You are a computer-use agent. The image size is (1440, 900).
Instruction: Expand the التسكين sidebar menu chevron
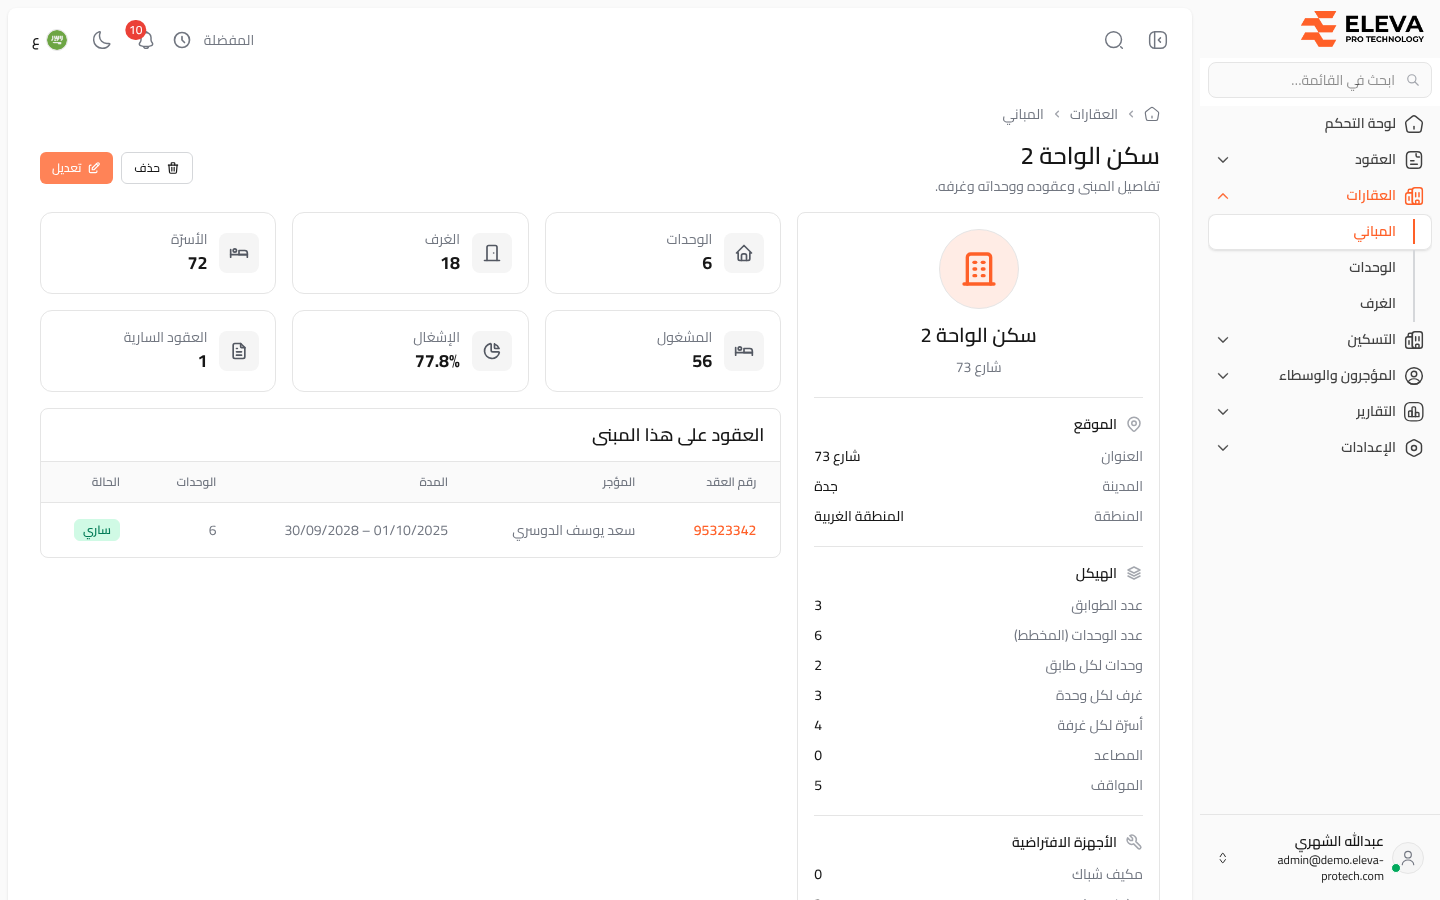[x=1223, y=340]
